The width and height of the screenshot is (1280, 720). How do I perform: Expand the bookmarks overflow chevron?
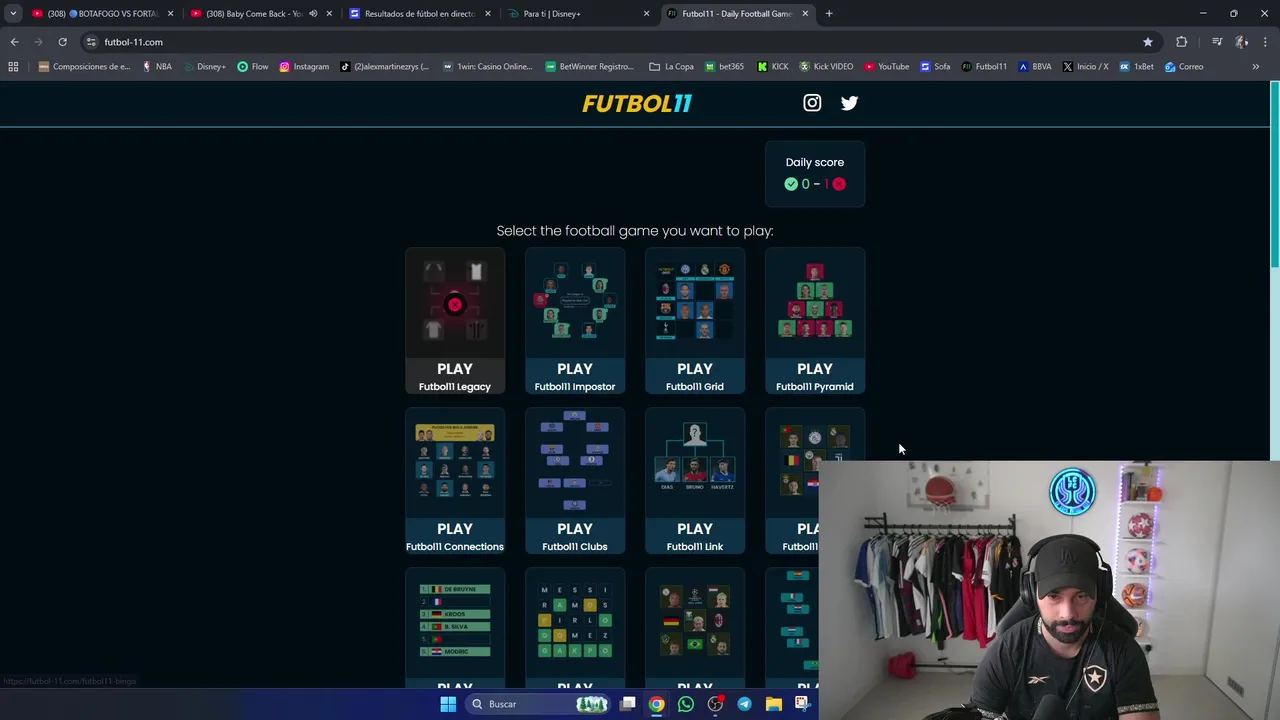tap(1256, 67)
